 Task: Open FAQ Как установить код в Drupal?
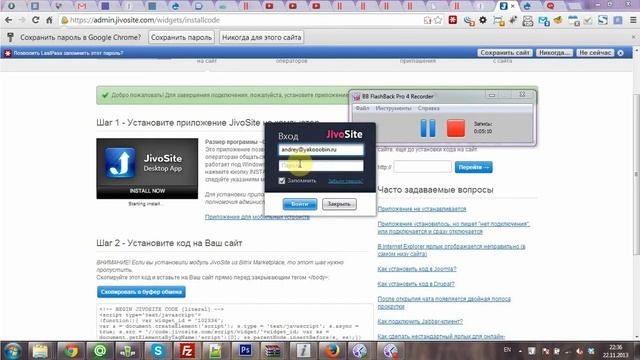click(416, 284)
